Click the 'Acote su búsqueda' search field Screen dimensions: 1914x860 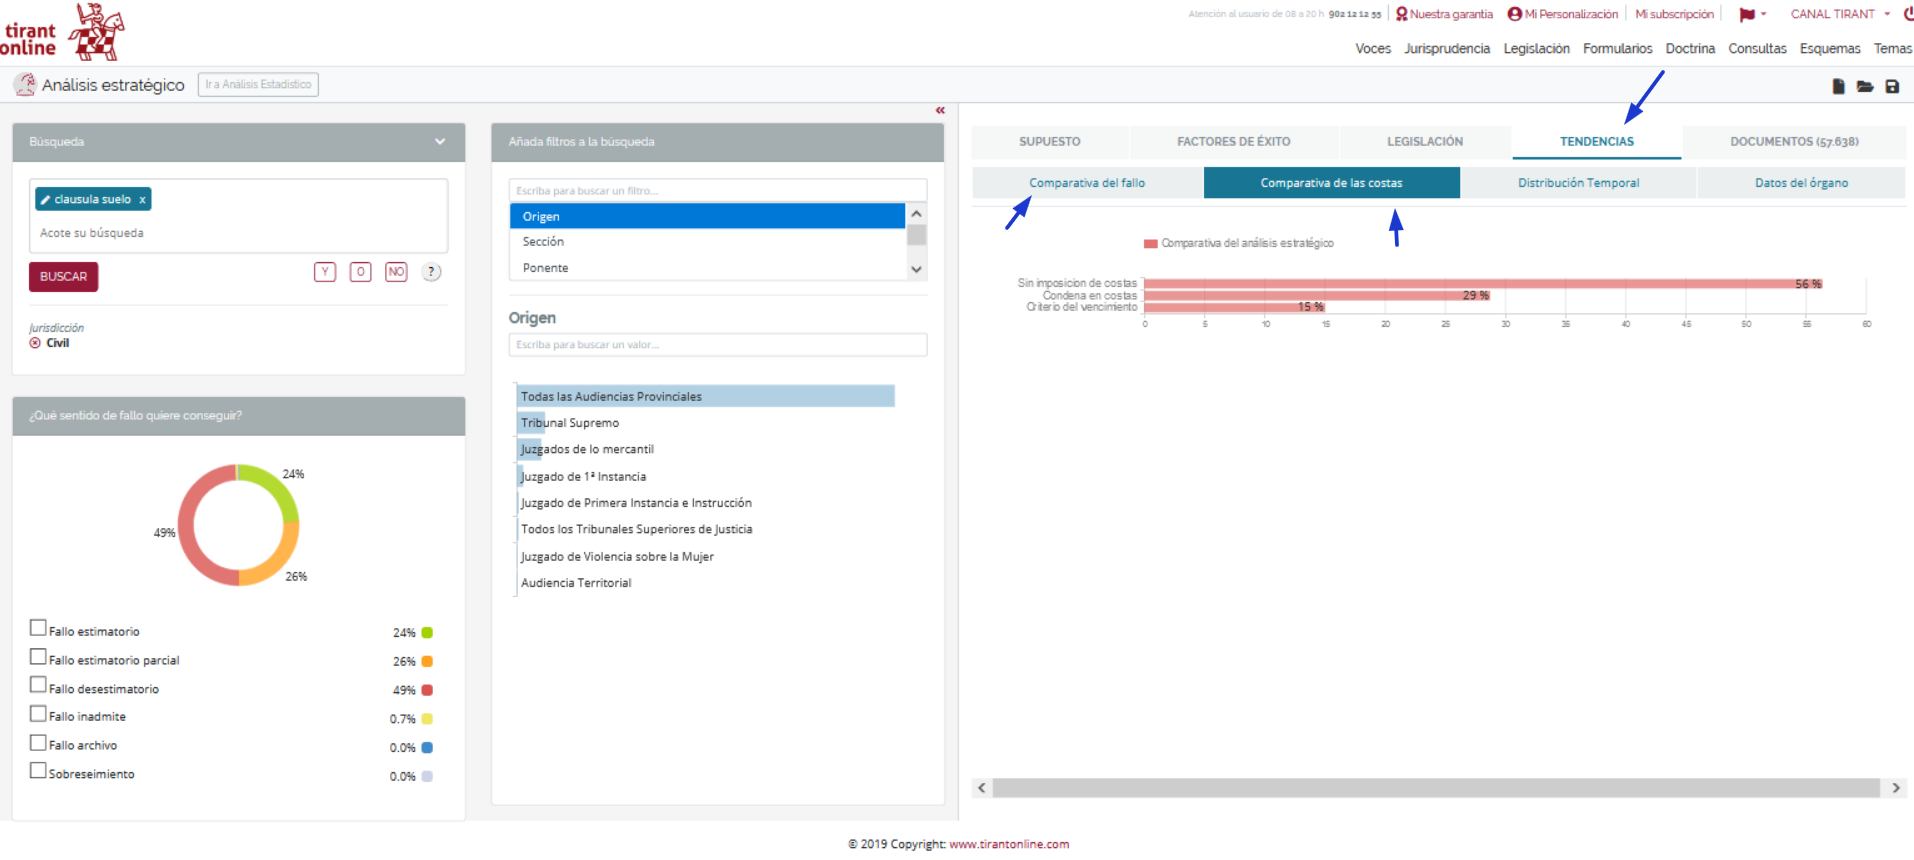(x=238, y=233)
